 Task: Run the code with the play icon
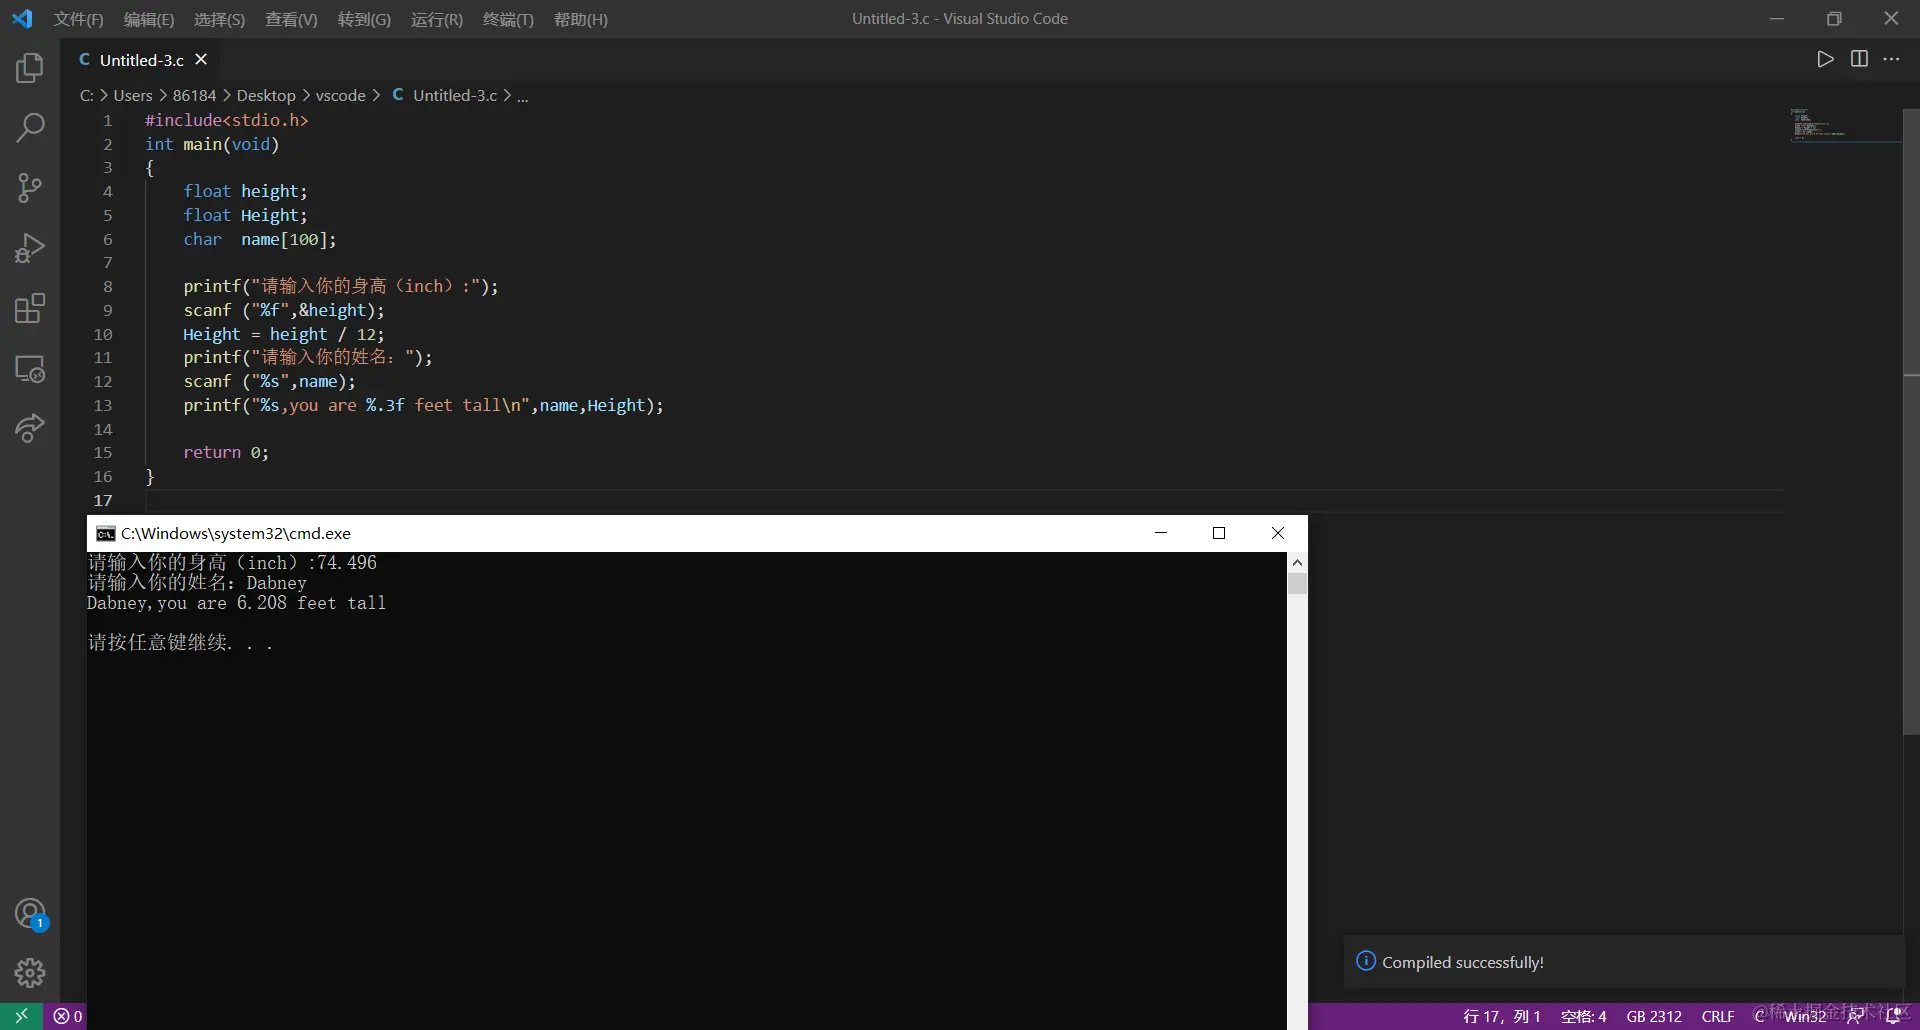coord(1825,59)
